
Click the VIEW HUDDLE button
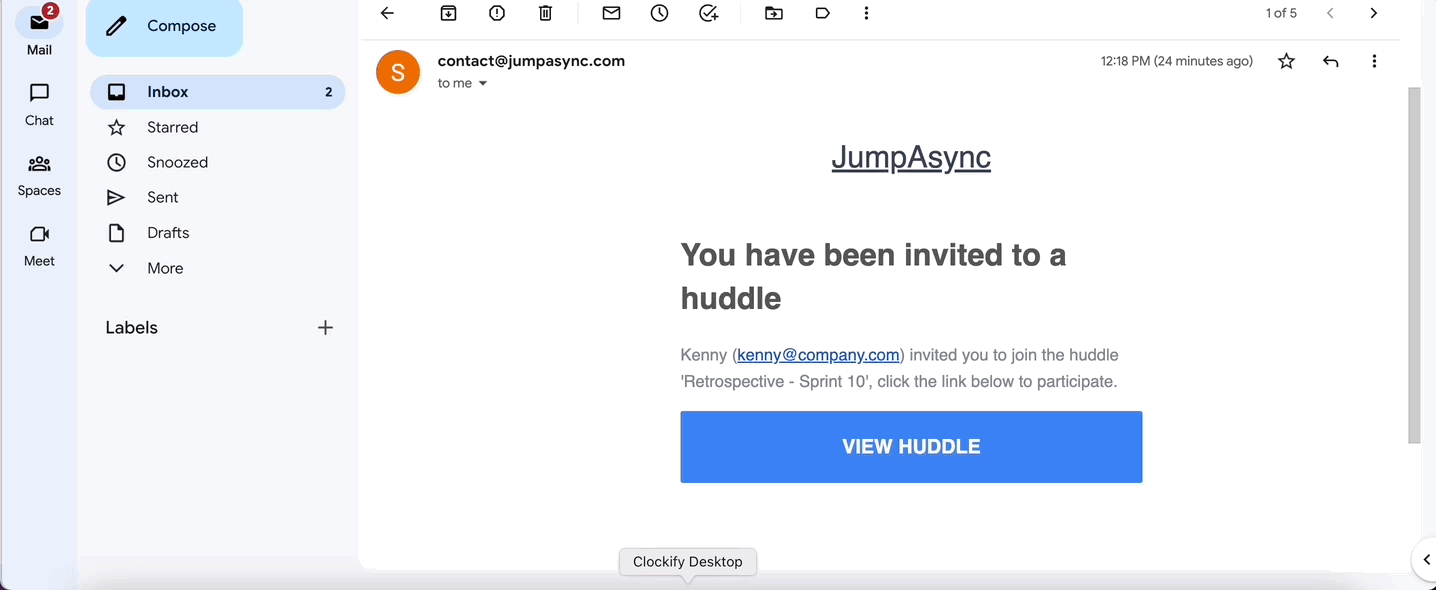[x=911, y=447]
